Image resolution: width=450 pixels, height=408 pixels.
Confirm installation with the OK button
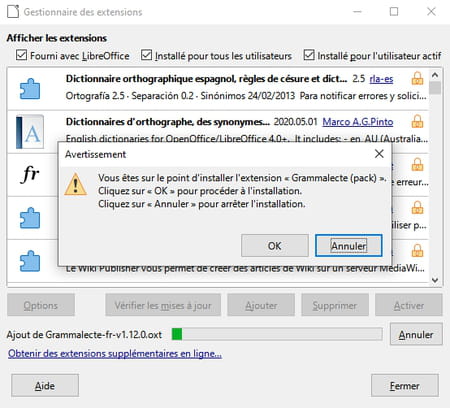click(x=275, y=246)
